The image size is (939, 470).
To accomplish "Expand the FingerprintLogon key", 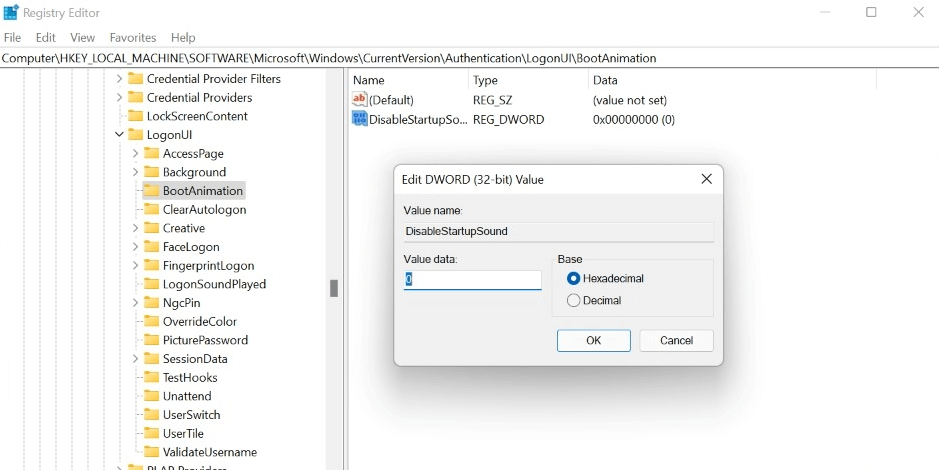I will click(x=135, y=265).
